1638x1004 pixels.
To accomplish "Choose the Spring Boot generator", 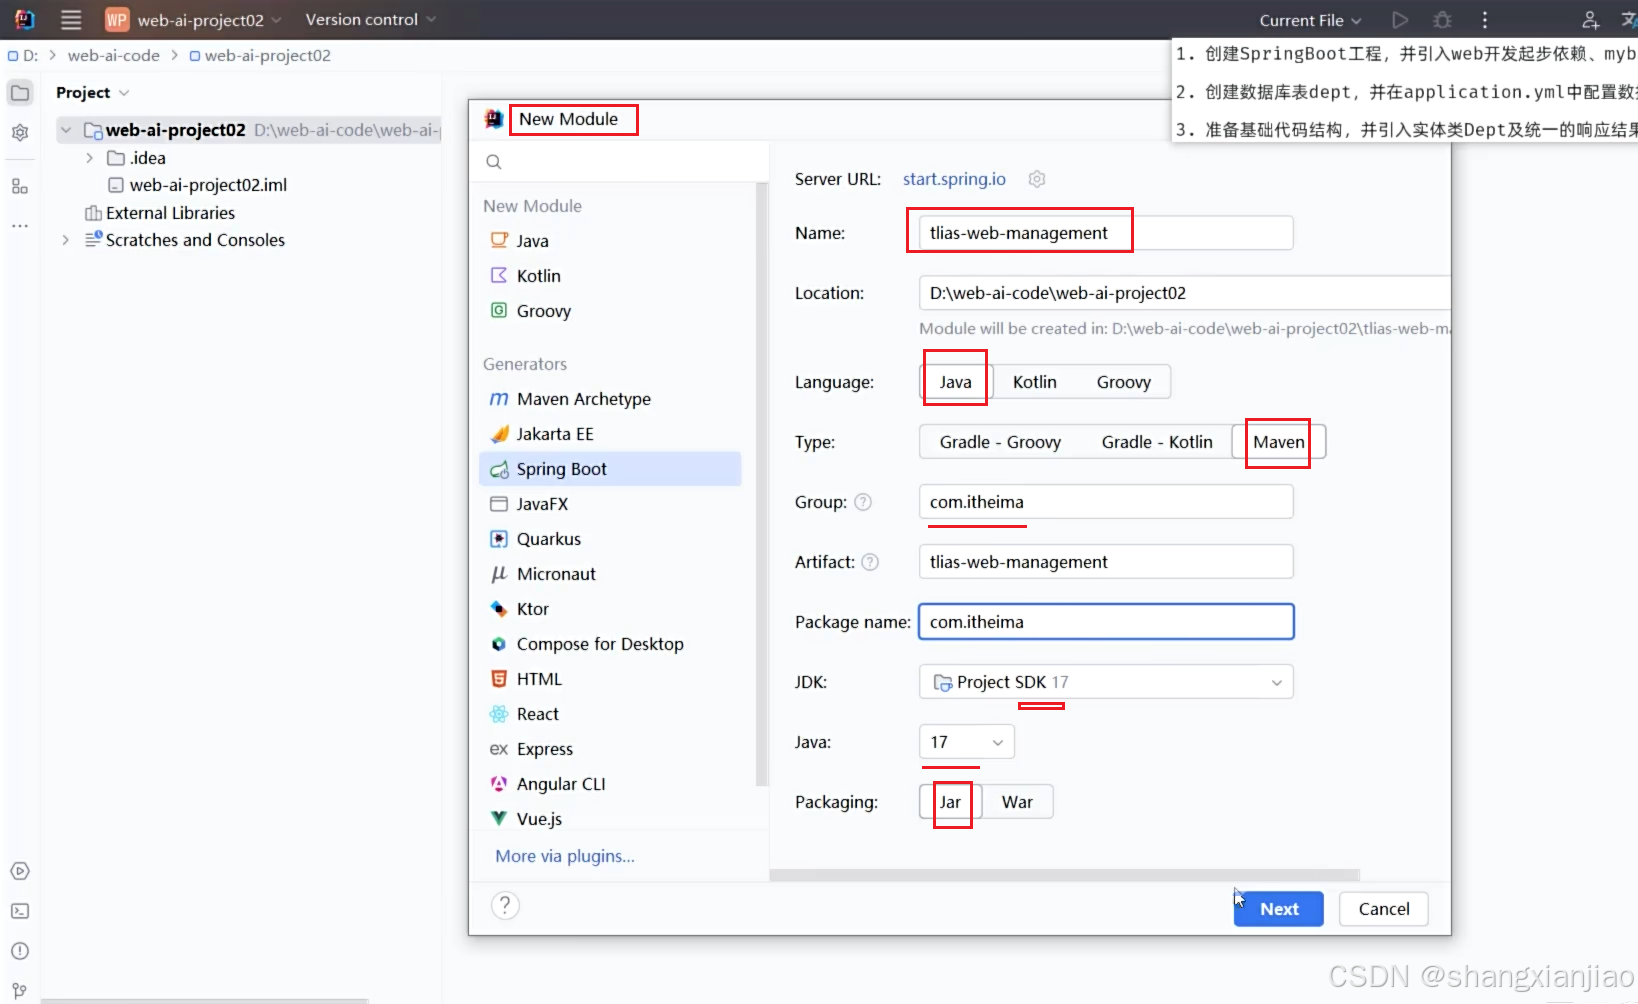I will pos(610,469).
